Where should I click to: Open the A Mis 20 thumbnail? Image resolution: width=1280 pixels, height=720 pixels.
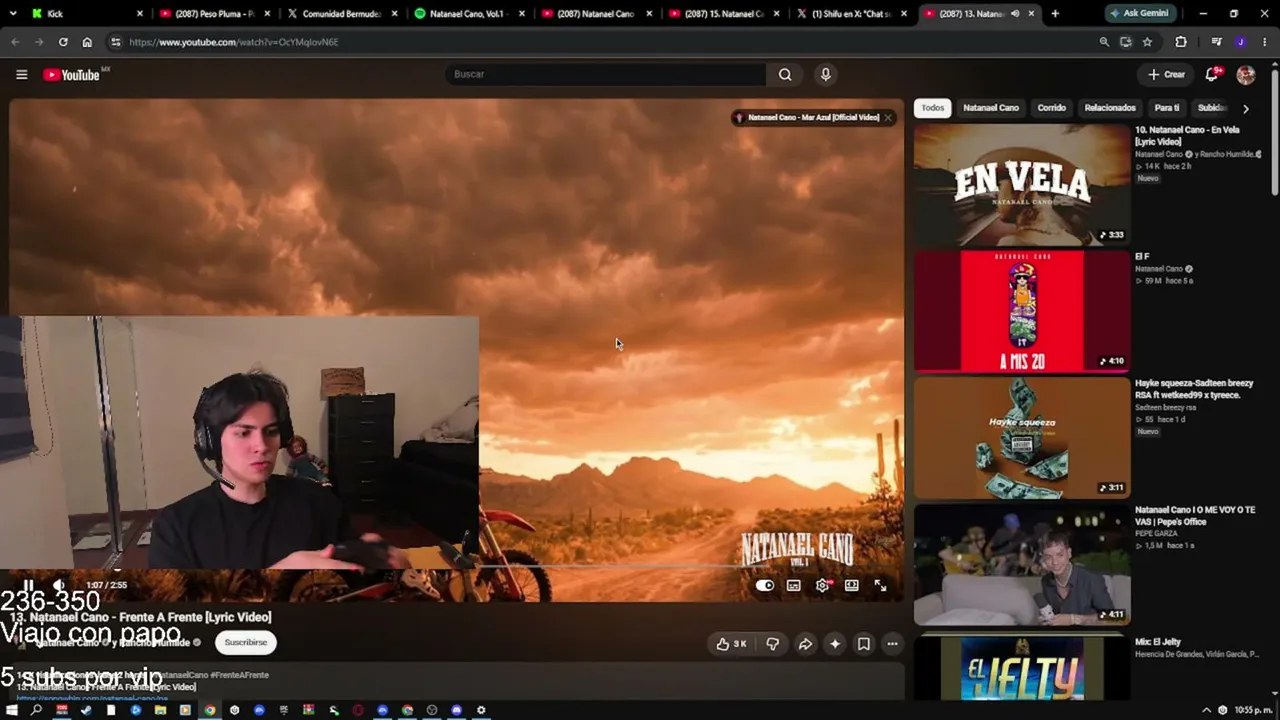[x=1022, y=311]
